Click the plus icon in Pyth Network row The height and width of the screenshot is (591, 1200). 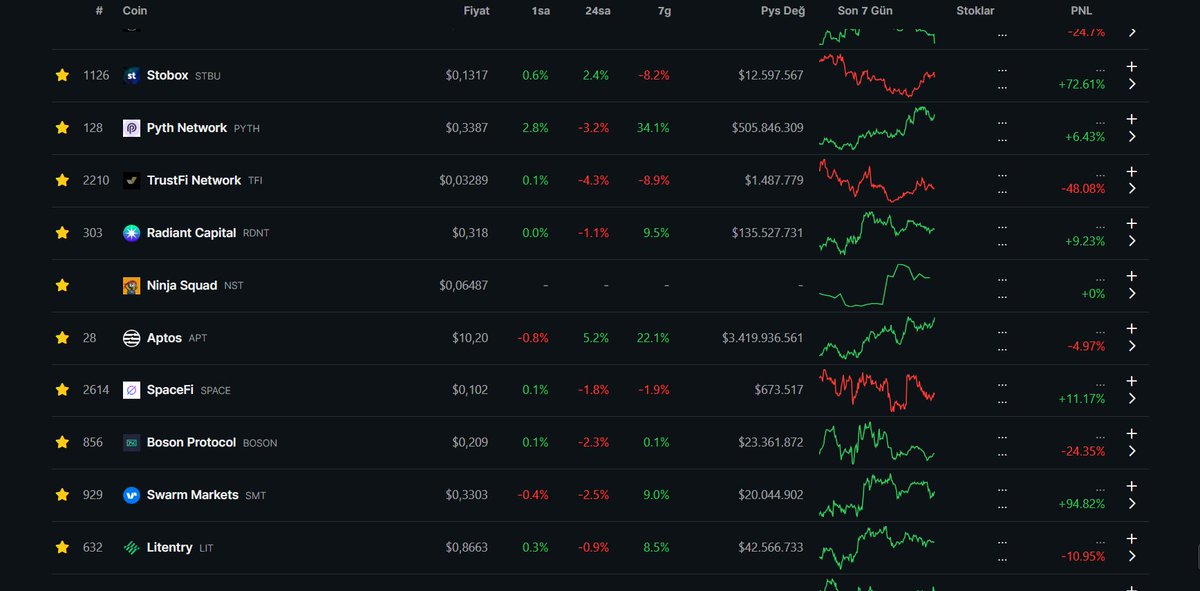coord(1132,119)
